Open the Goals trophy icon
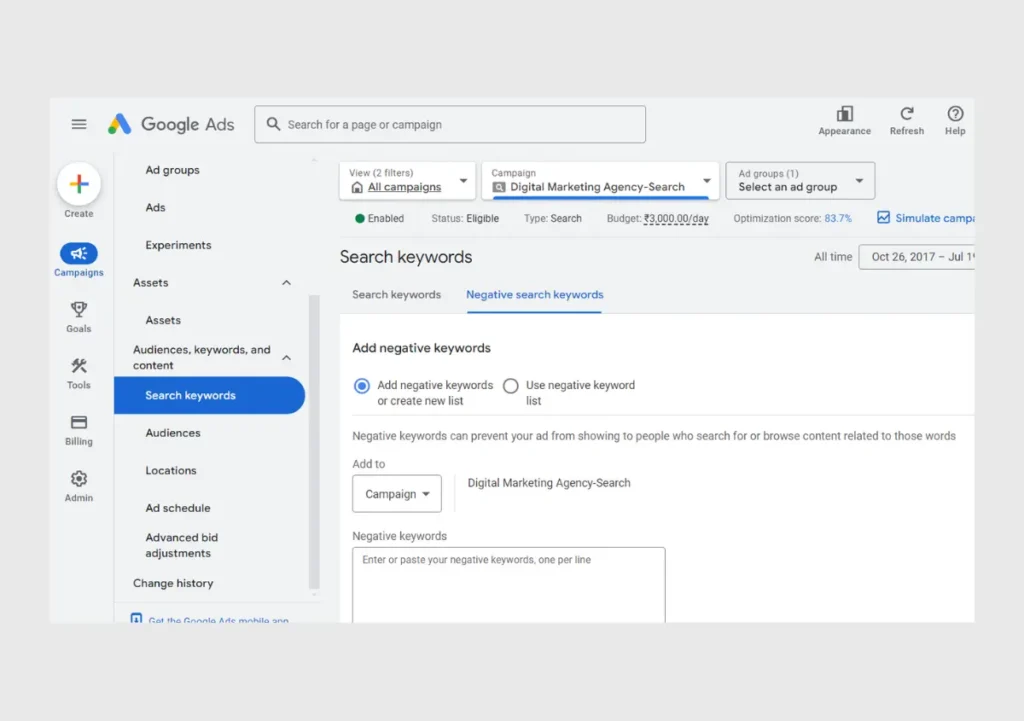 pyautogui.click(x=79, y=309)
